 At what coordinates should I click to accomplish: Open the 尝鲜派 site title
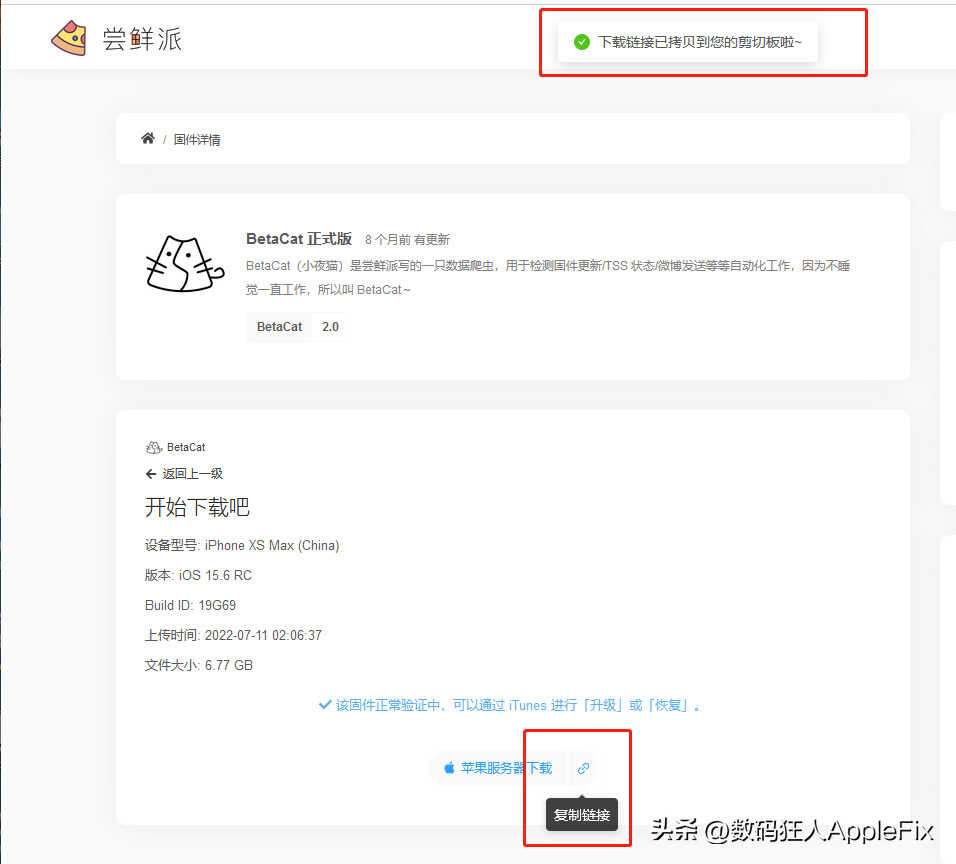coord(142,39)
